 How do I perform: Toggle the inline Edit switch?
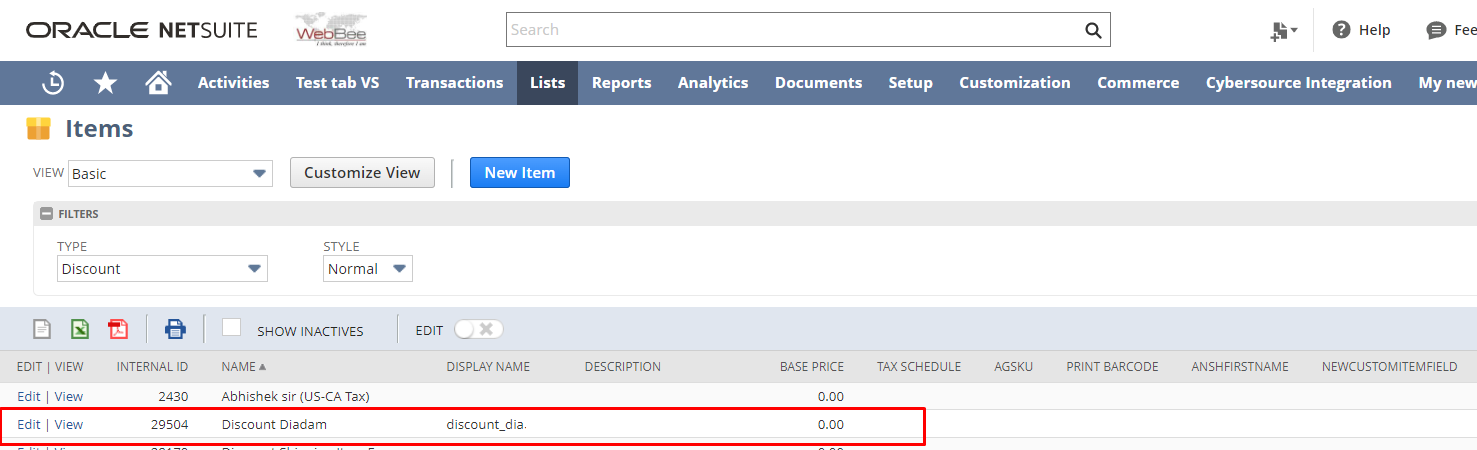point(478,329)
